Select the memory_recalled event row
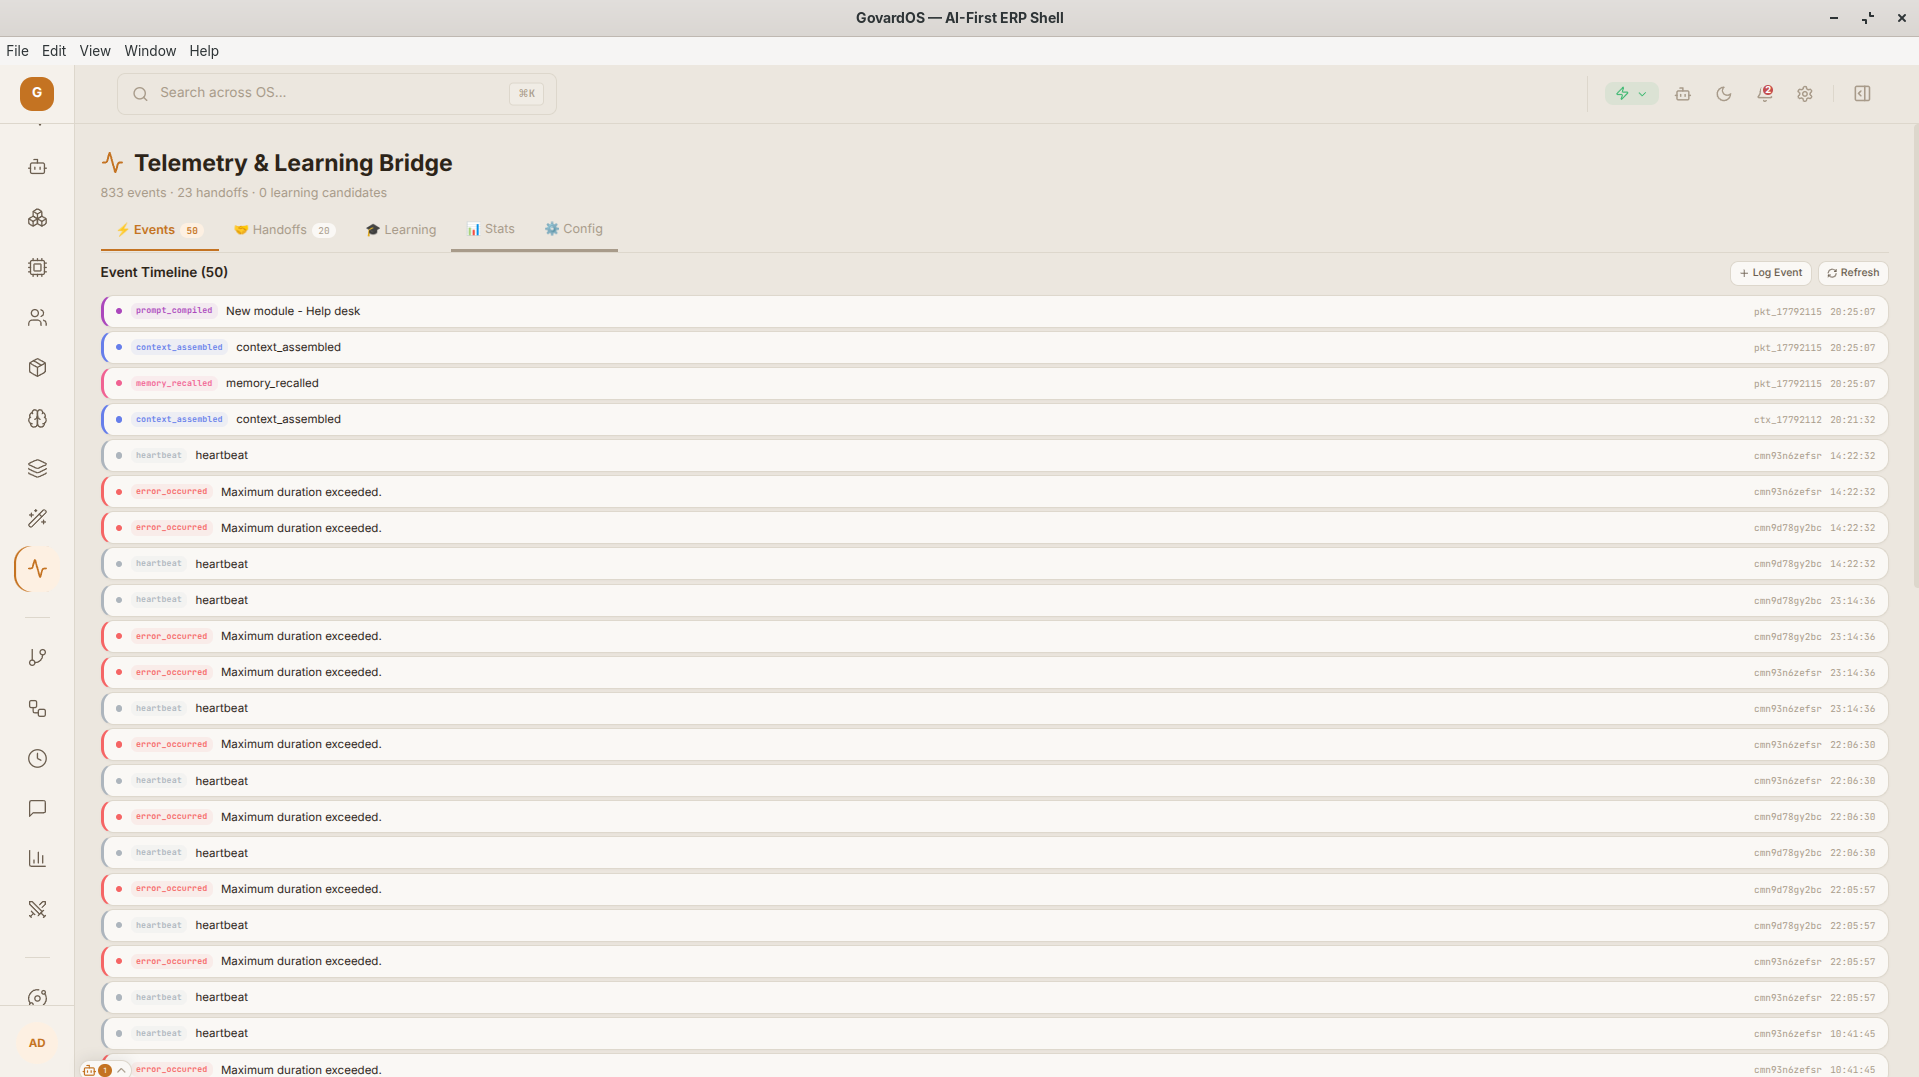Screen dimensions: 1919x1077 [995, 383]
